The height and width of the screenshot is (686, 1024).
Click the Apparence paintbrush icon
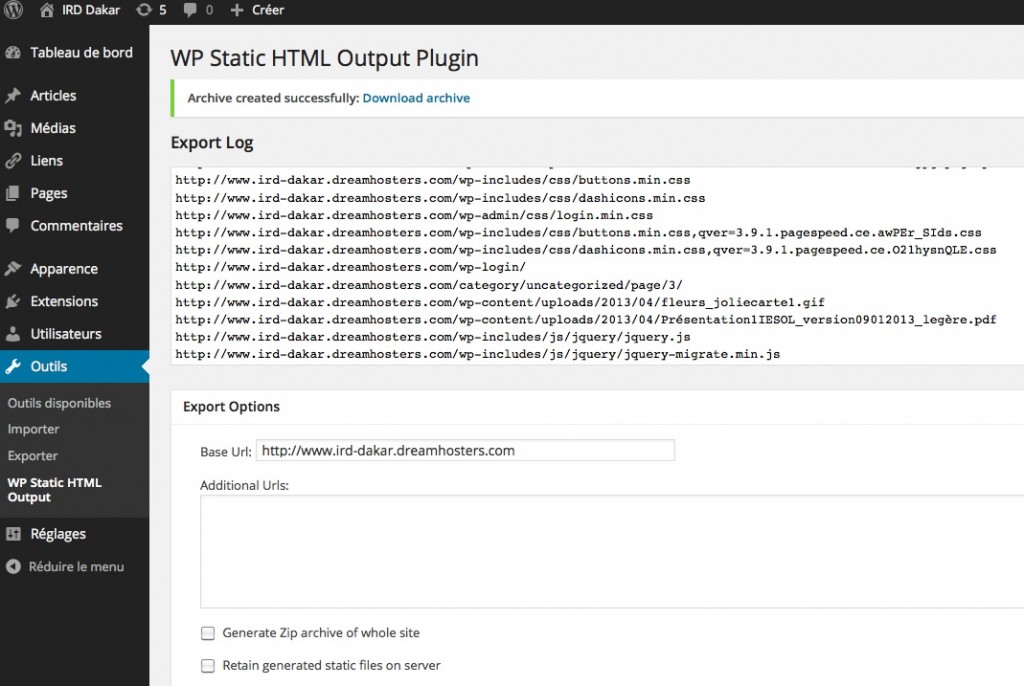(x=13, y=269)
